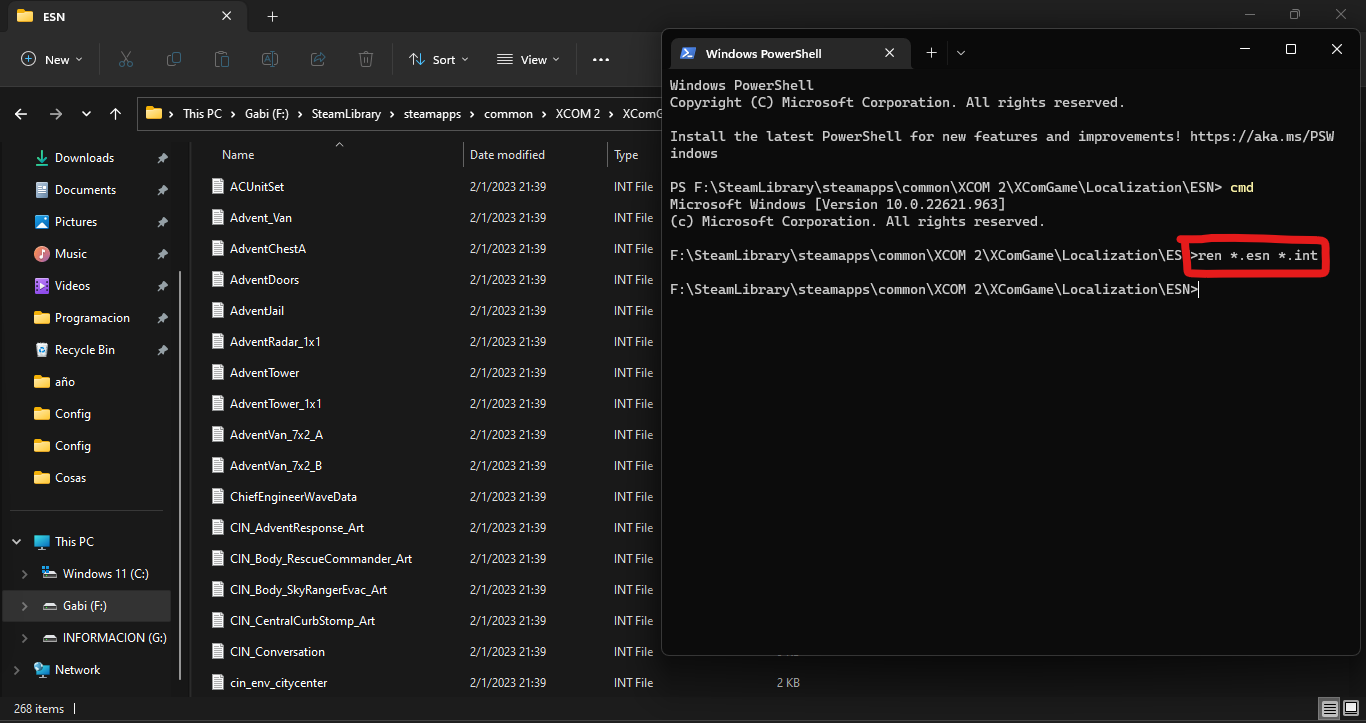The height and width of the screenshot is (723, 1366).
Task: Expand the Network tree node
Action: pyautogui.click(x=17, y=670)
